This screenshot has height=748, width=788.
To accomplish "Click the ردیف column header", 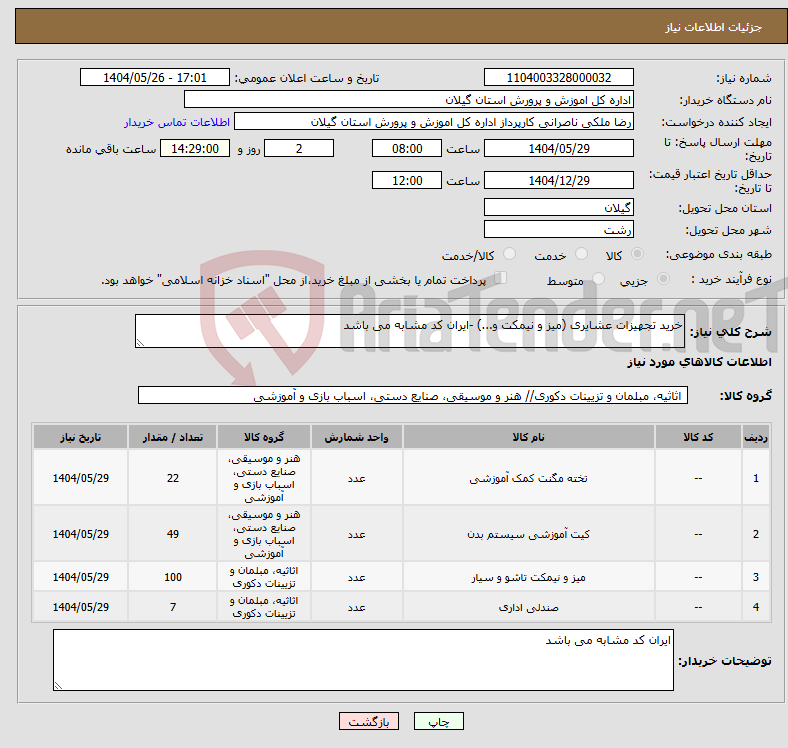I will 755,437.
